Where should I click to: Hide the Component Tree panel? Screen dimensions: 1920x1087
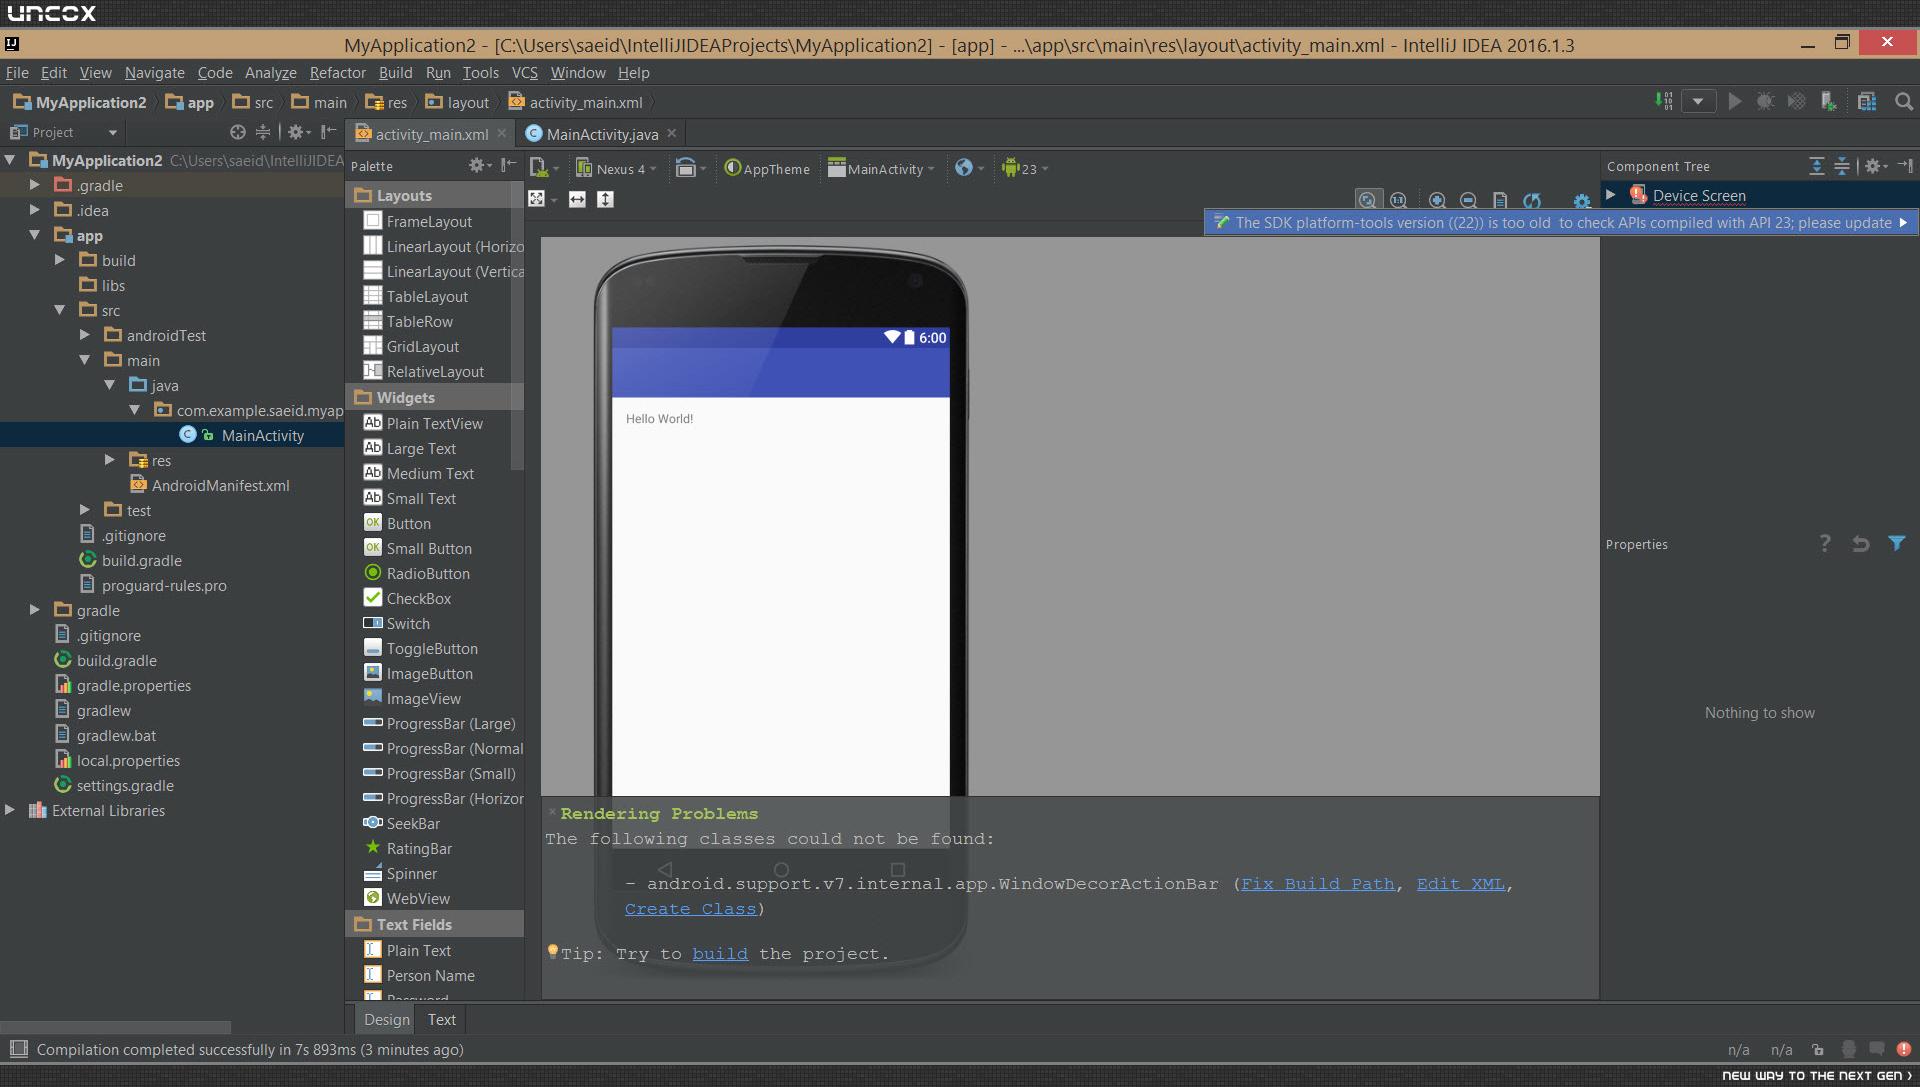[x=1905, y=166]
